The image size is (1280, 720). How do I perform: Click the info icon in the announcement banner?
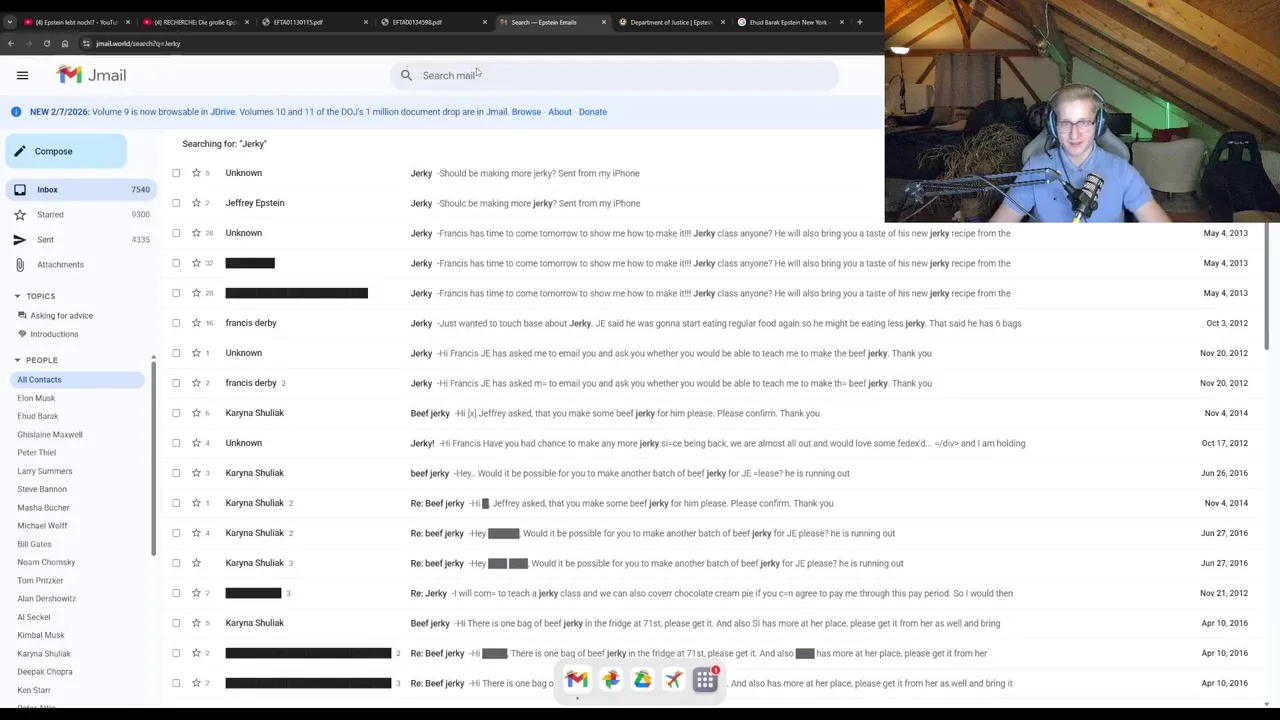(x=16, y=112)
